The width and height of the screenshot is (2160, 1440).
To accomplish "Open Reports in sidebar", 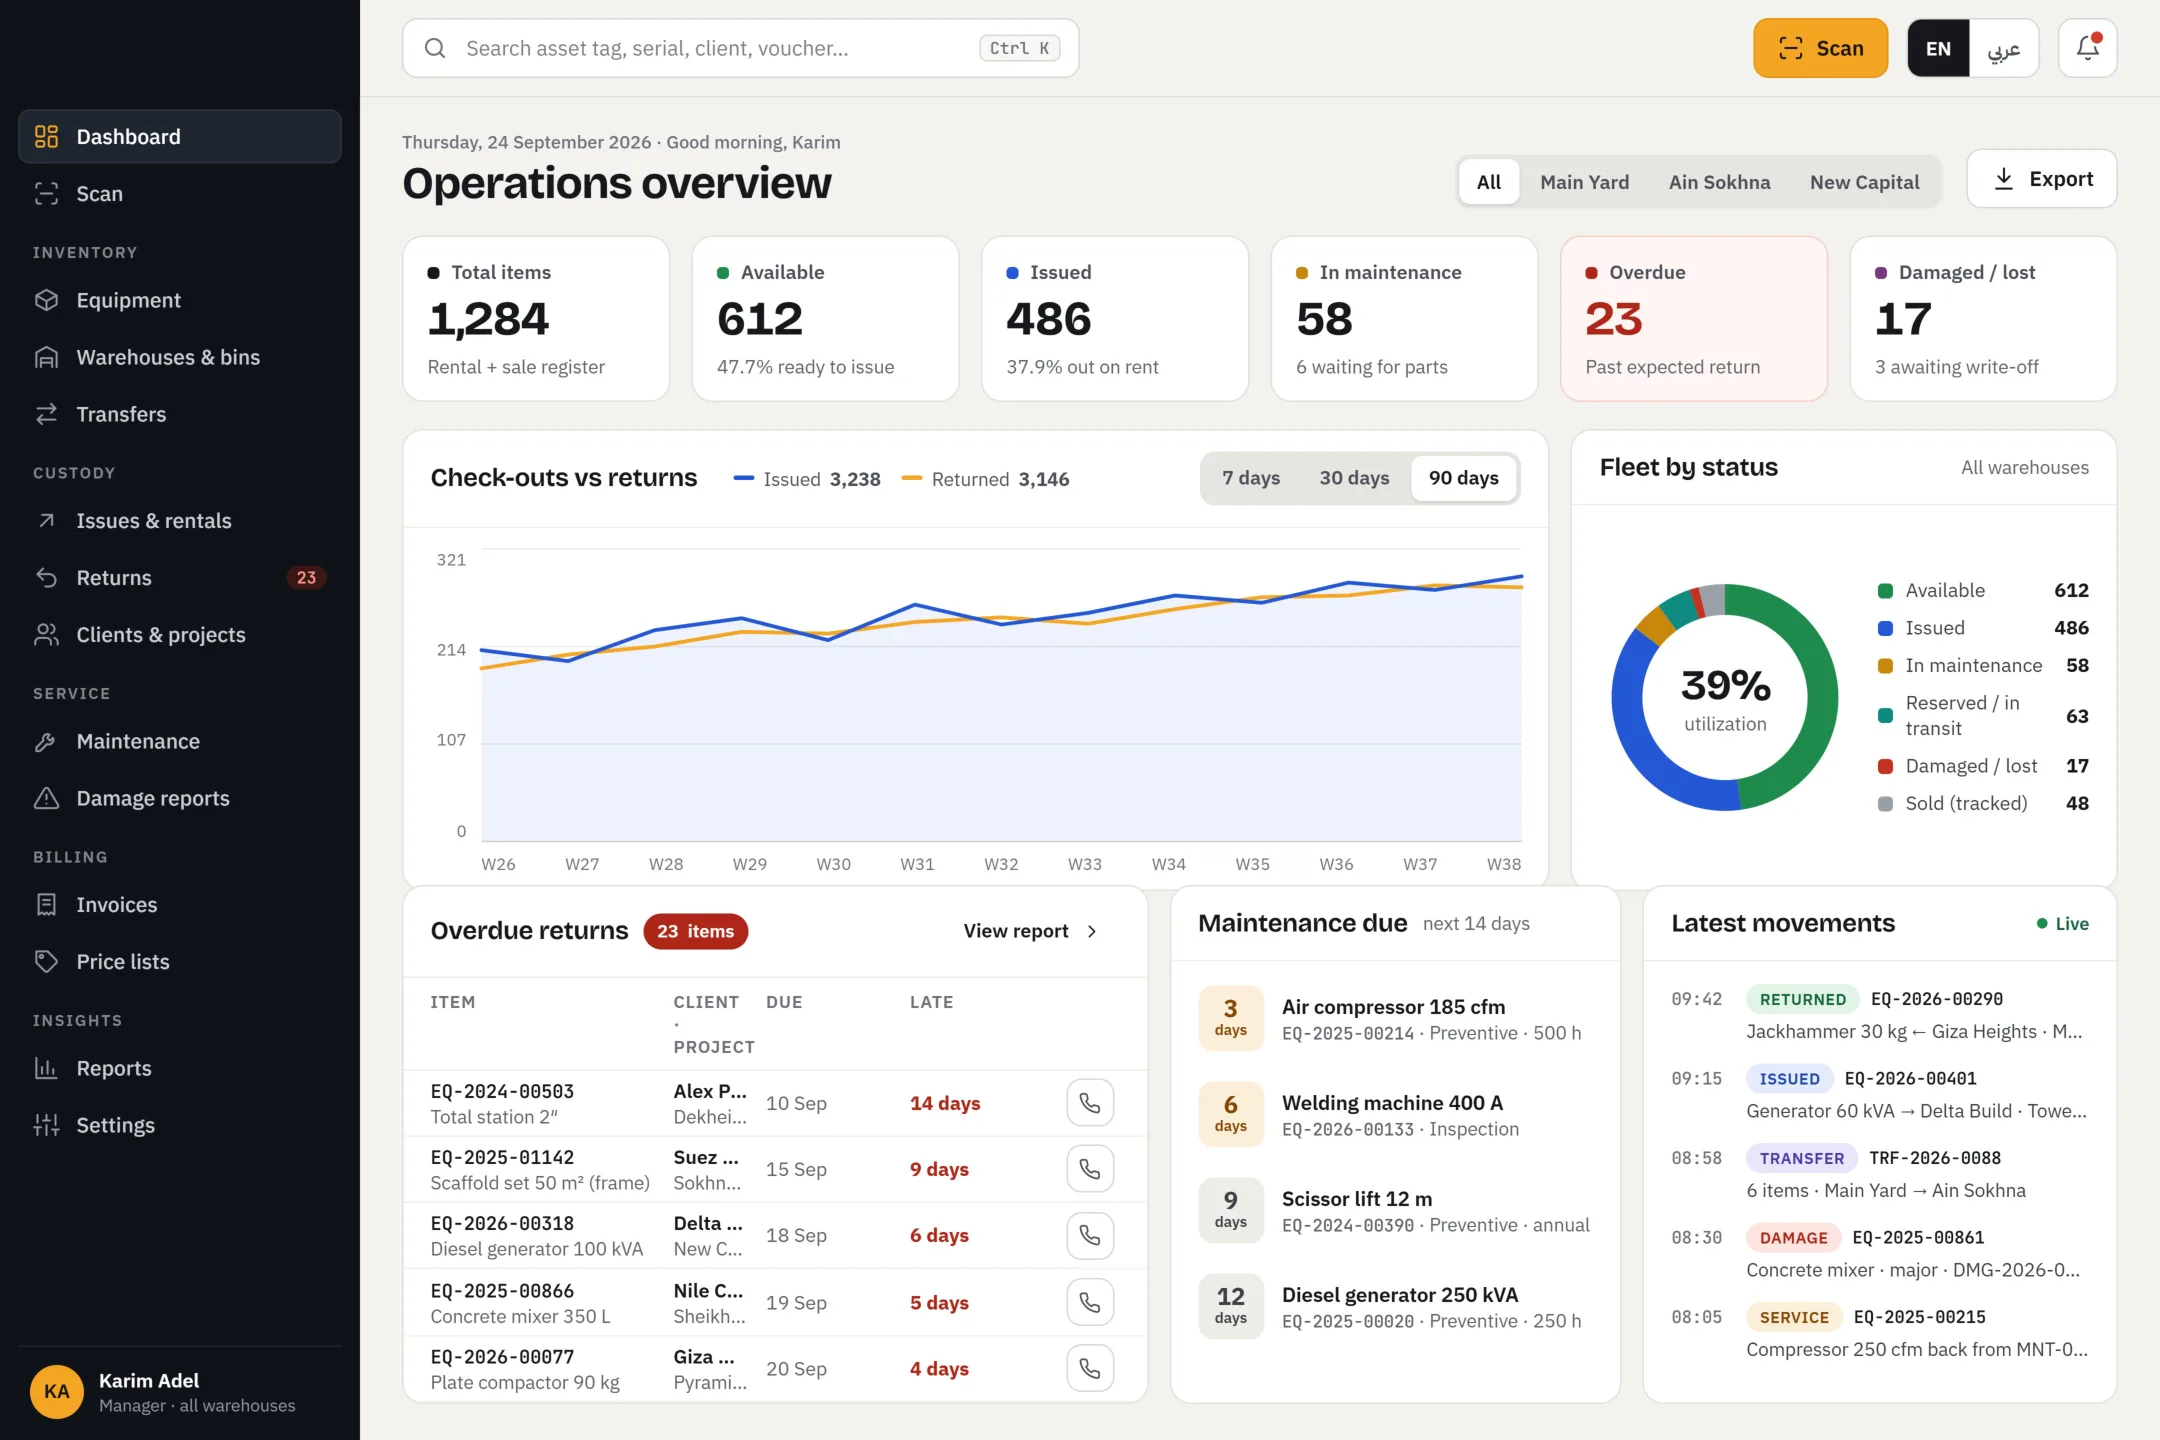I will point(180,1068).
